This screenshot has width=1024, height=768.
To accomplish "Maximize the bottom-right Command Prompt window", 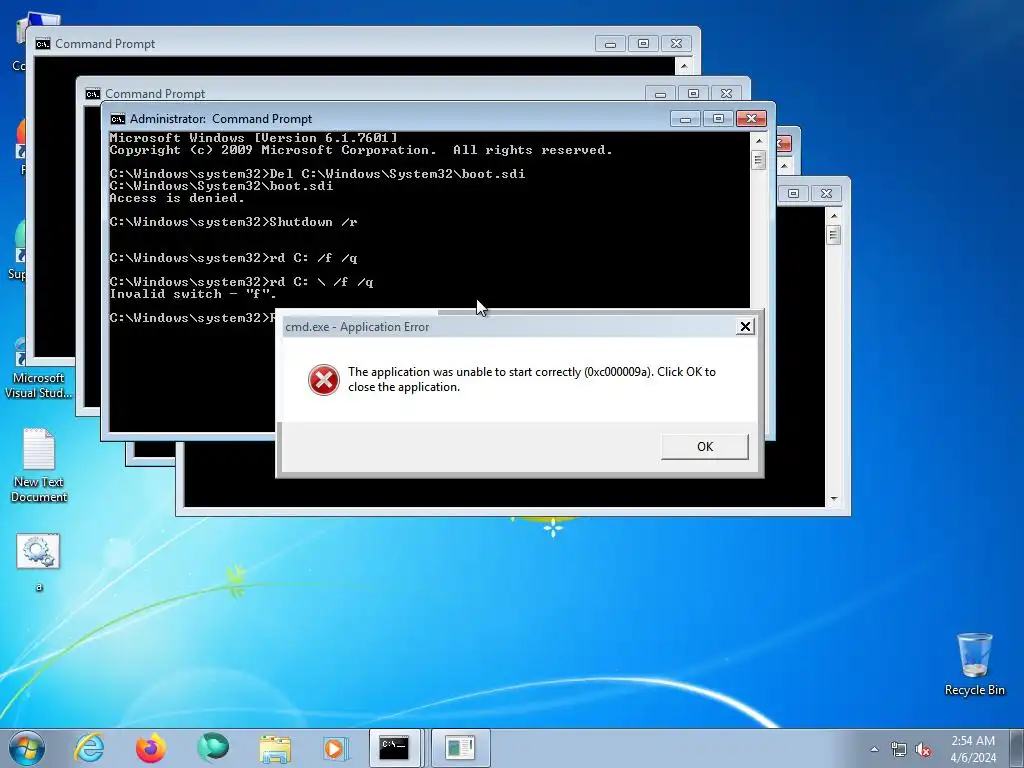I will (x=793, y=193).
